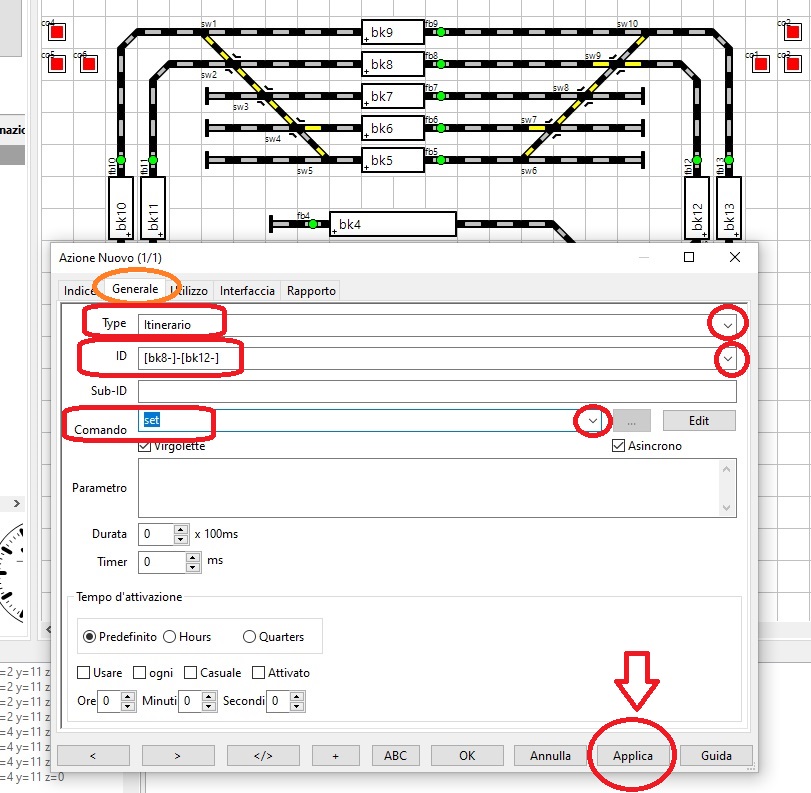Click the Parametro scrollbar down arrow
This screenshot has width=811, height=793.
728,508
